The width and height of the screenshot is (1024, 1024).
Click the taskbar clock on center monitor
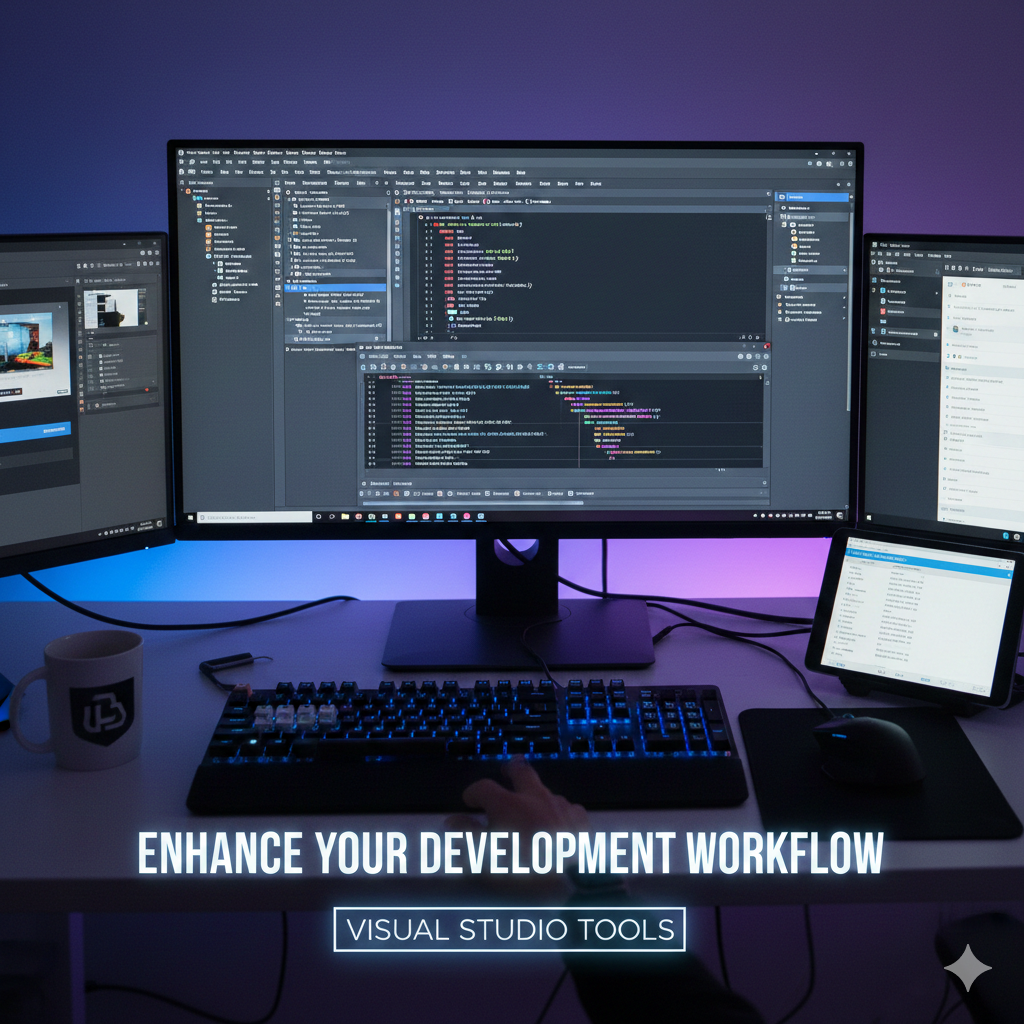click(825, 515)
